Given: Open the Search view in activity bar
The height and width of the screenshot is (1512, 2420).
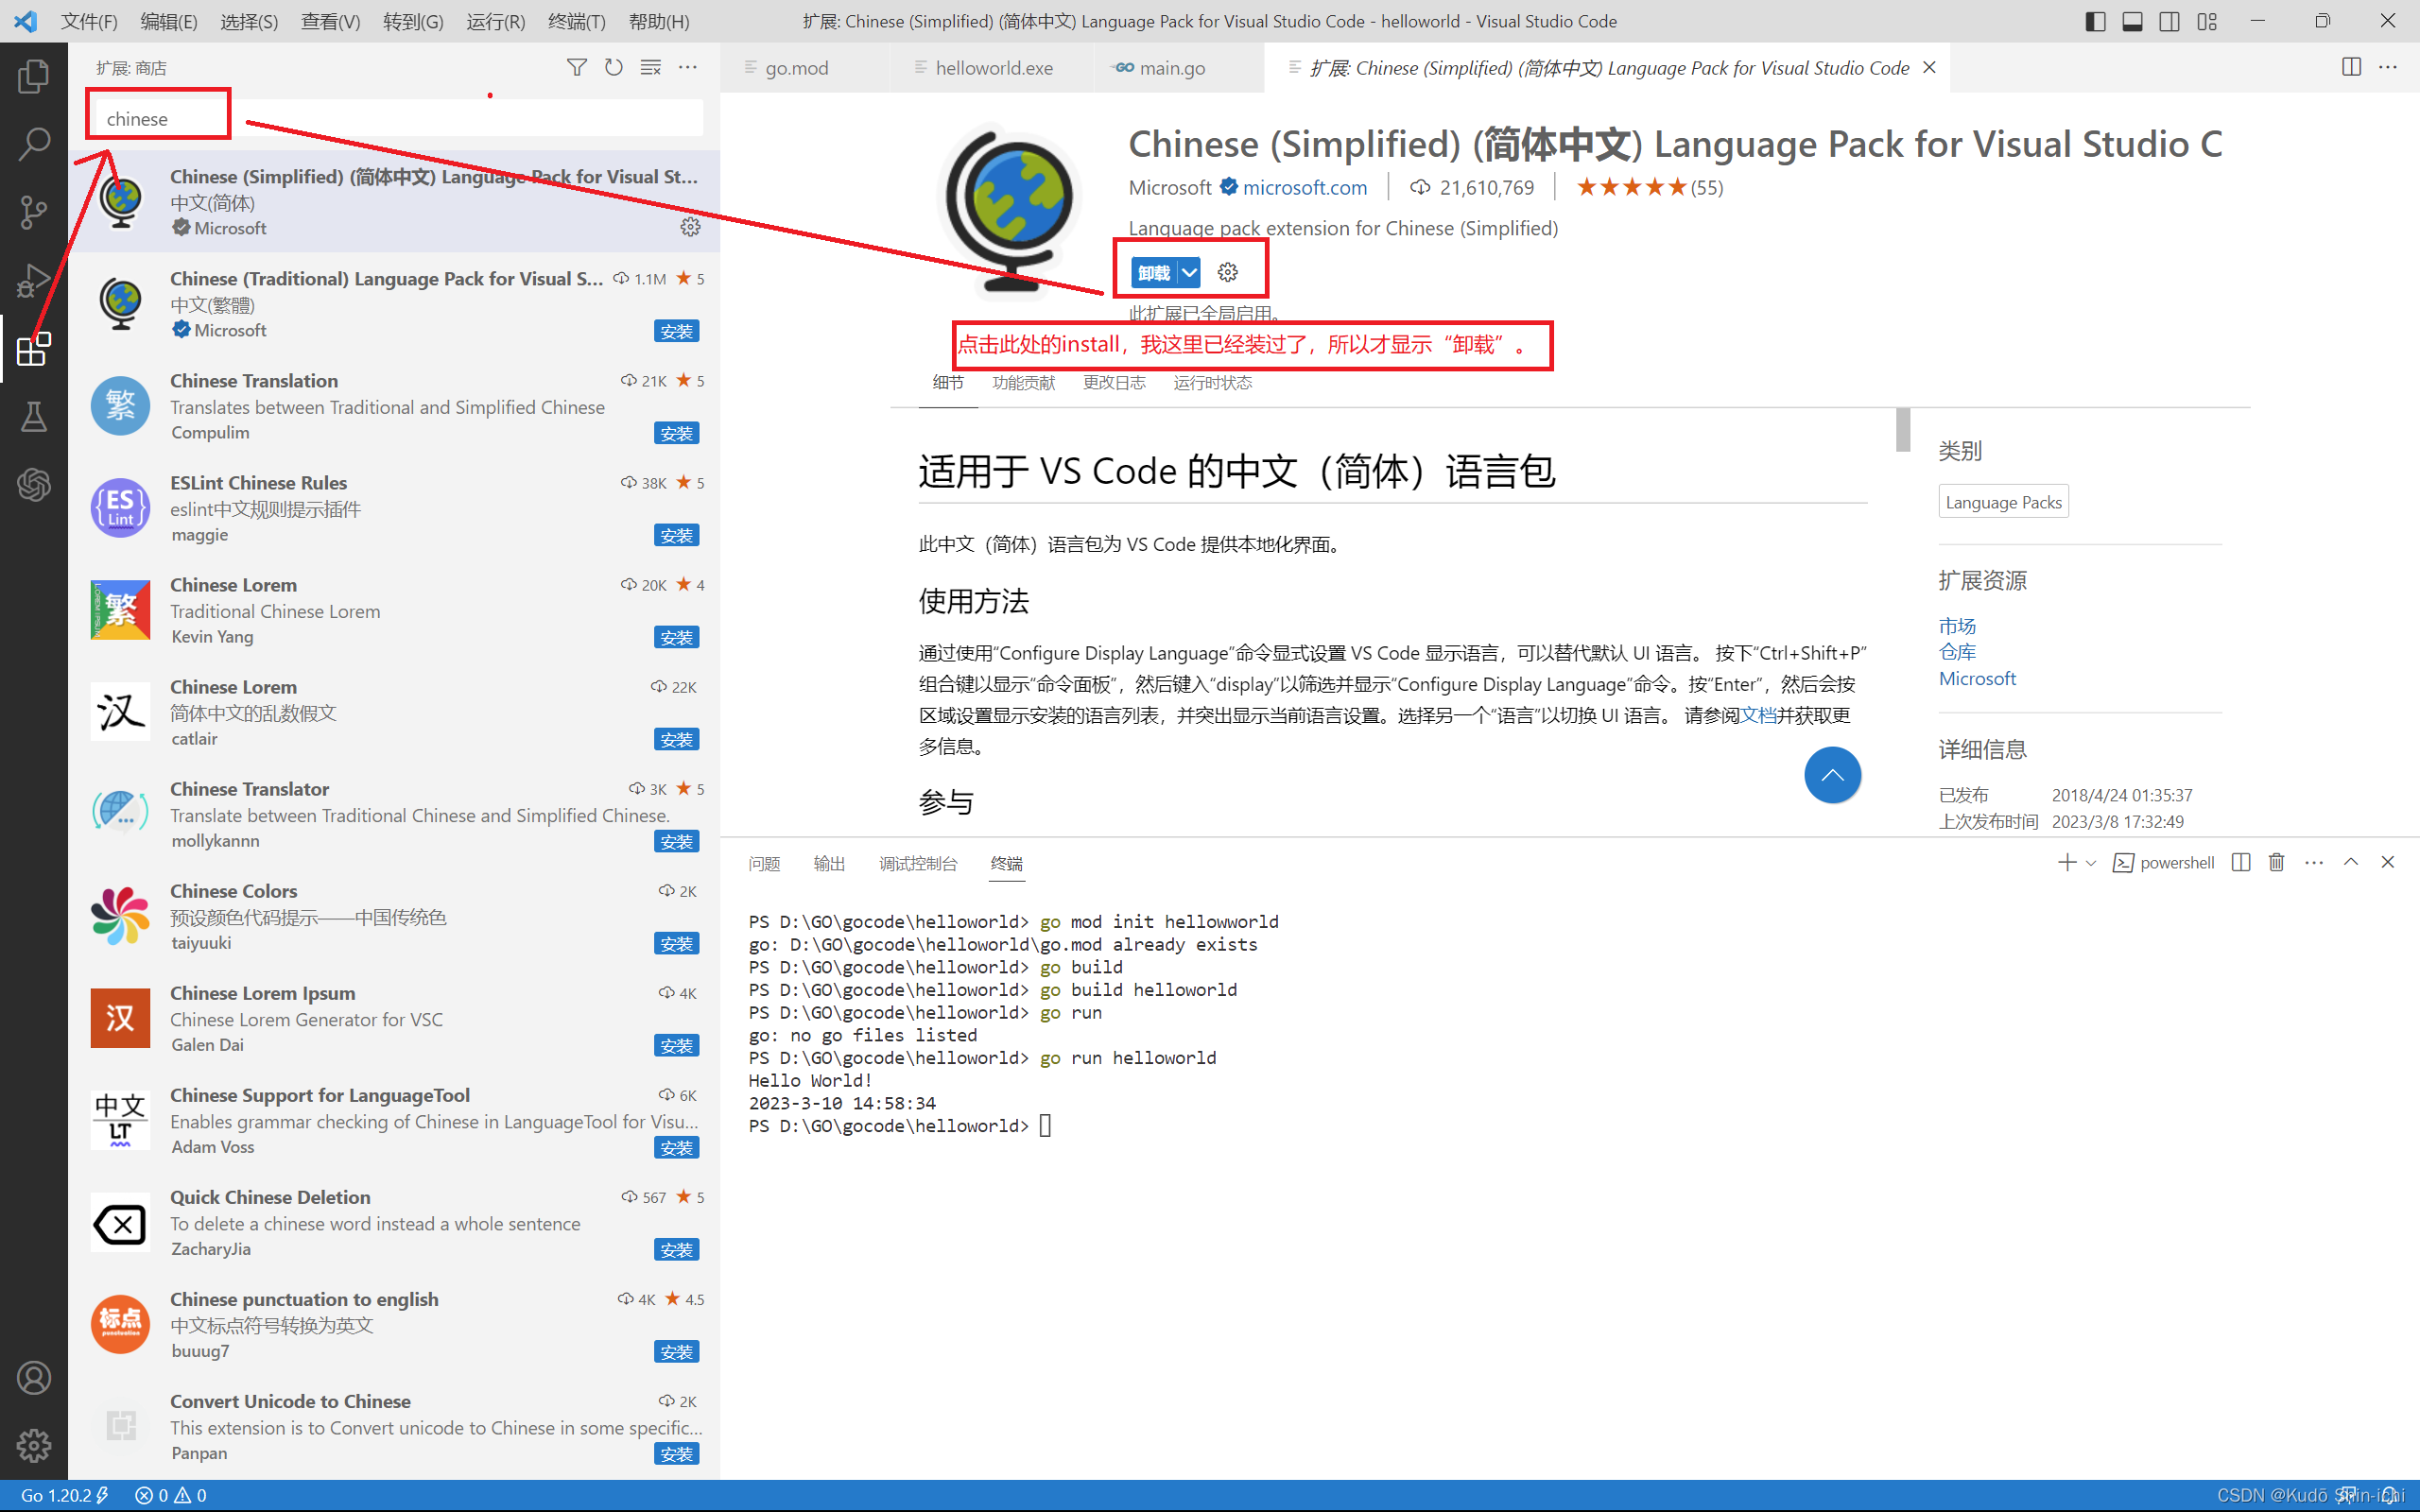Looking at the screenshot, I should (x=33, y=144).
